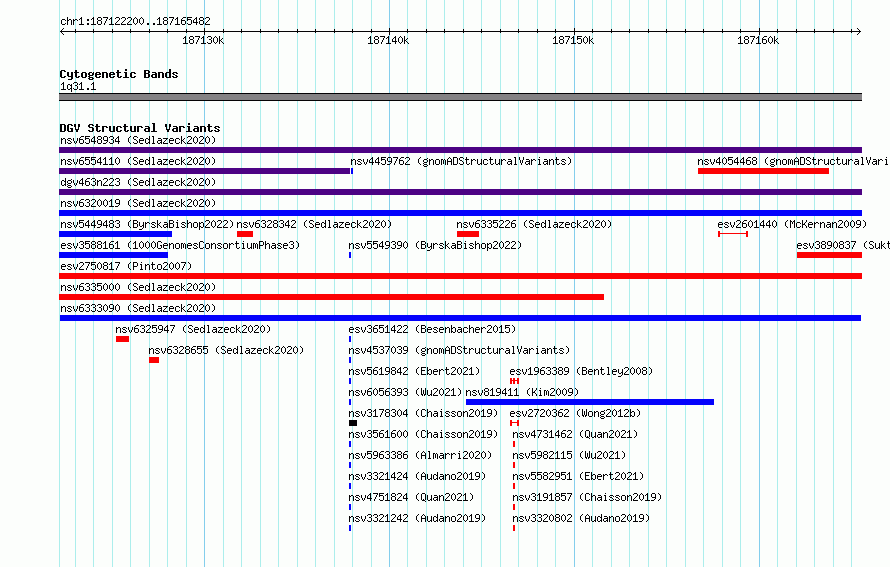Click the nsv6325947 small red bar

[x=122, y=339]
